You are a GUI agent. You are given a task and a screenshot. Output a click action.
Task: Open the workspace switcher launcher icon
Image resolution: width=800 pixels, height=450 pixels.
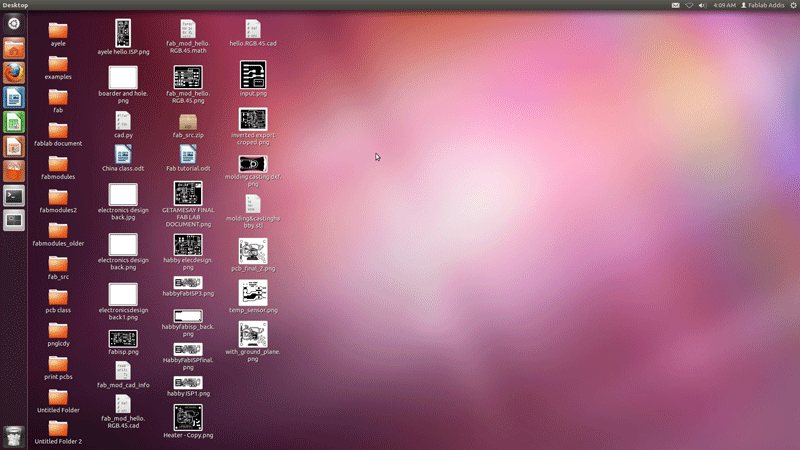14,220
